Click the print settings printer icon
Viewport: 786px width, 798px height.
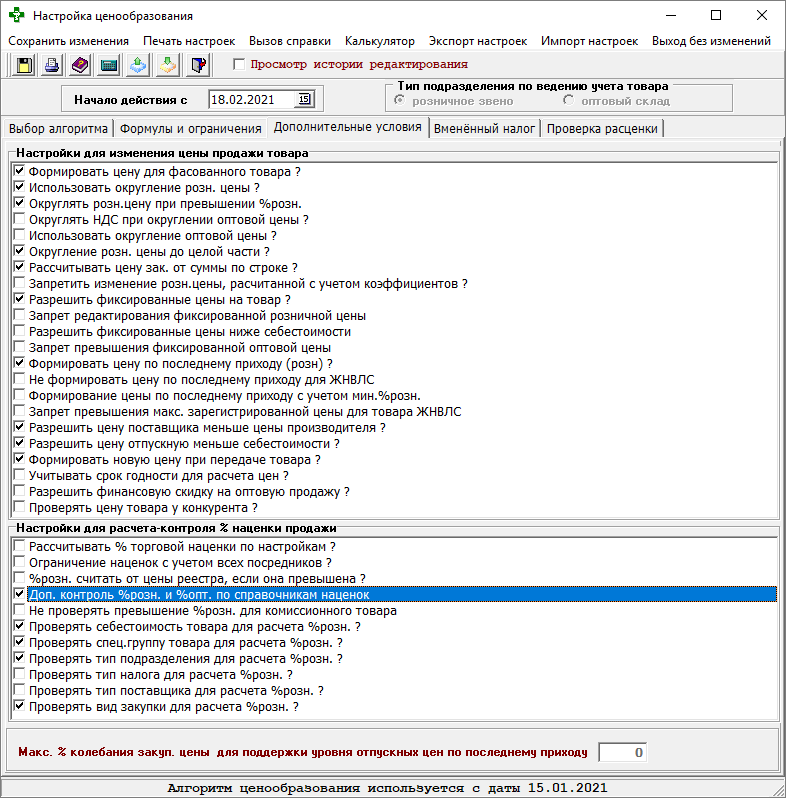52,65
